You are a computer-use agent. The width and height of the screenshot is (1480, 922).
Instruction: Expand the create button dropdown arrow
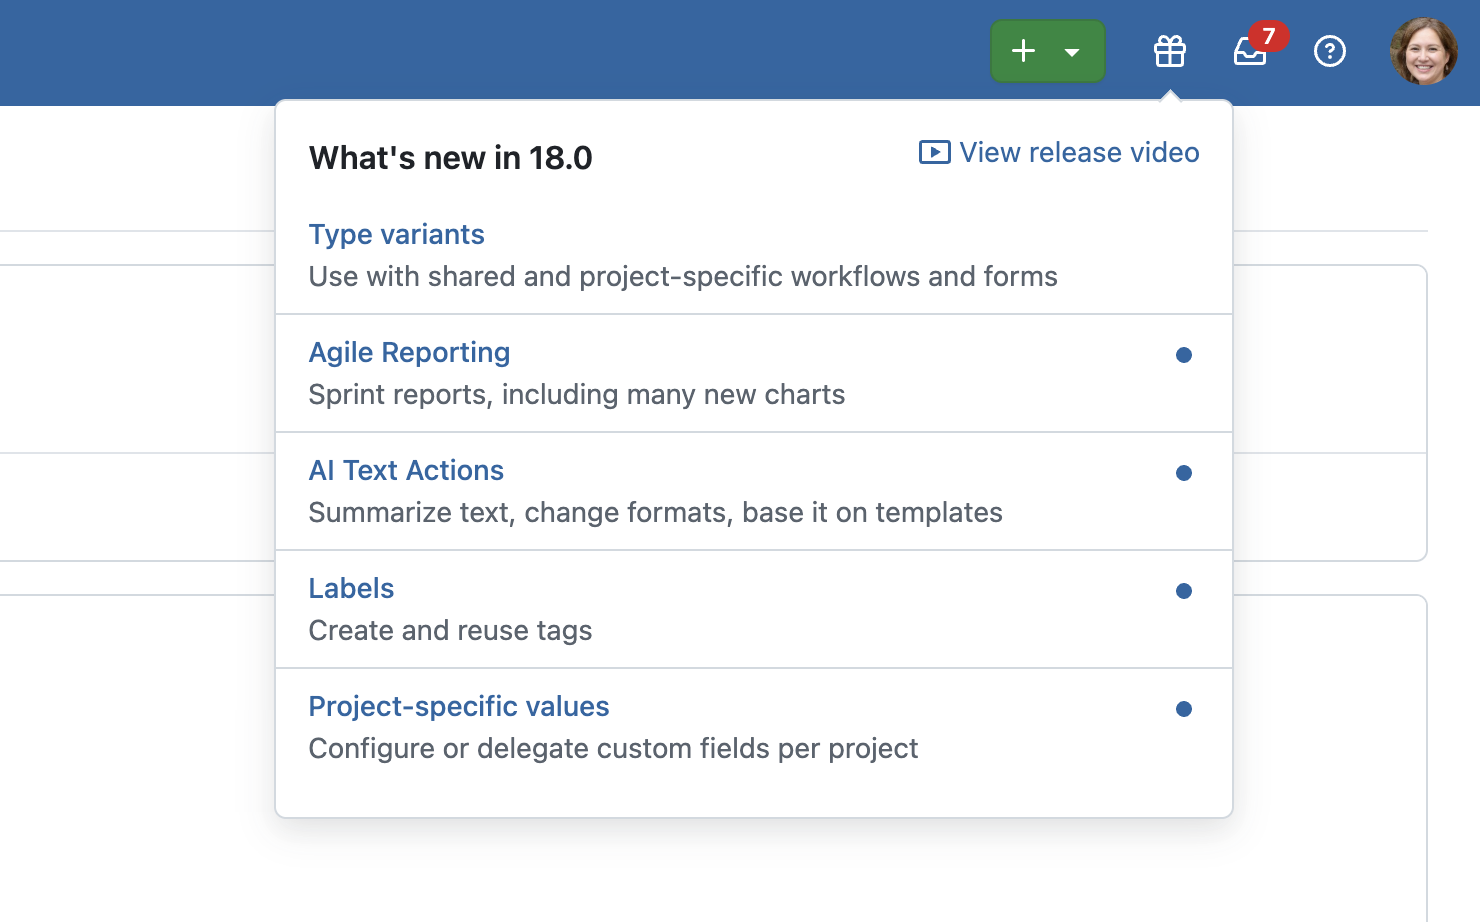coord(1073,52)
